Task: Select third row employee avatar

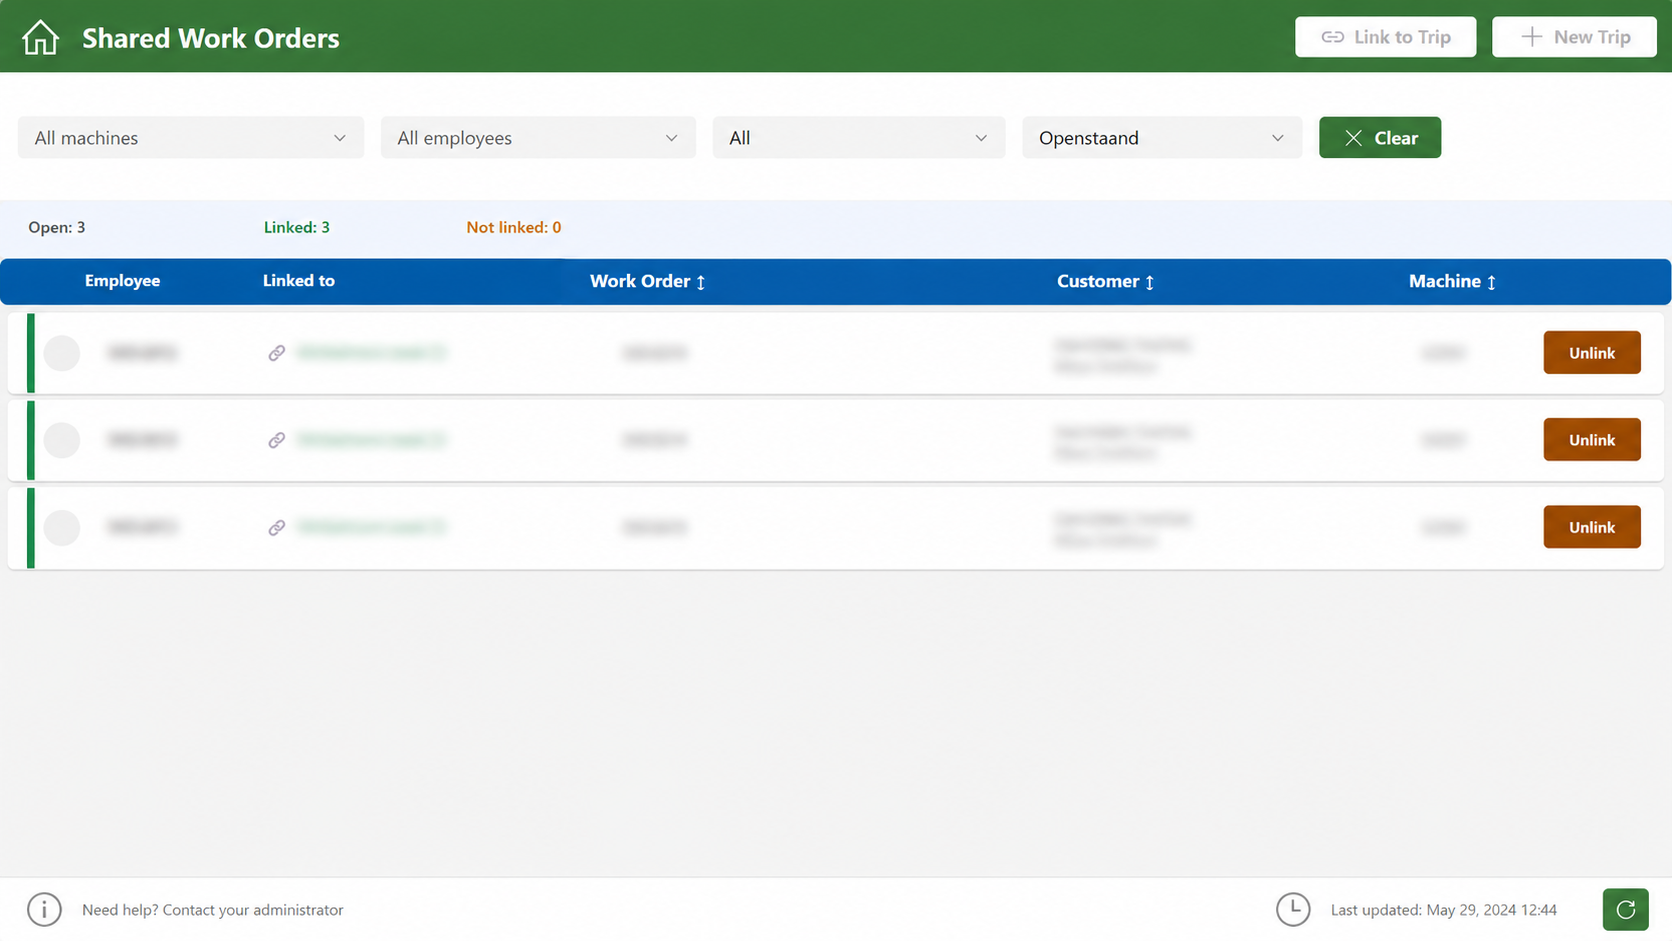Action: tap(62, 527)
